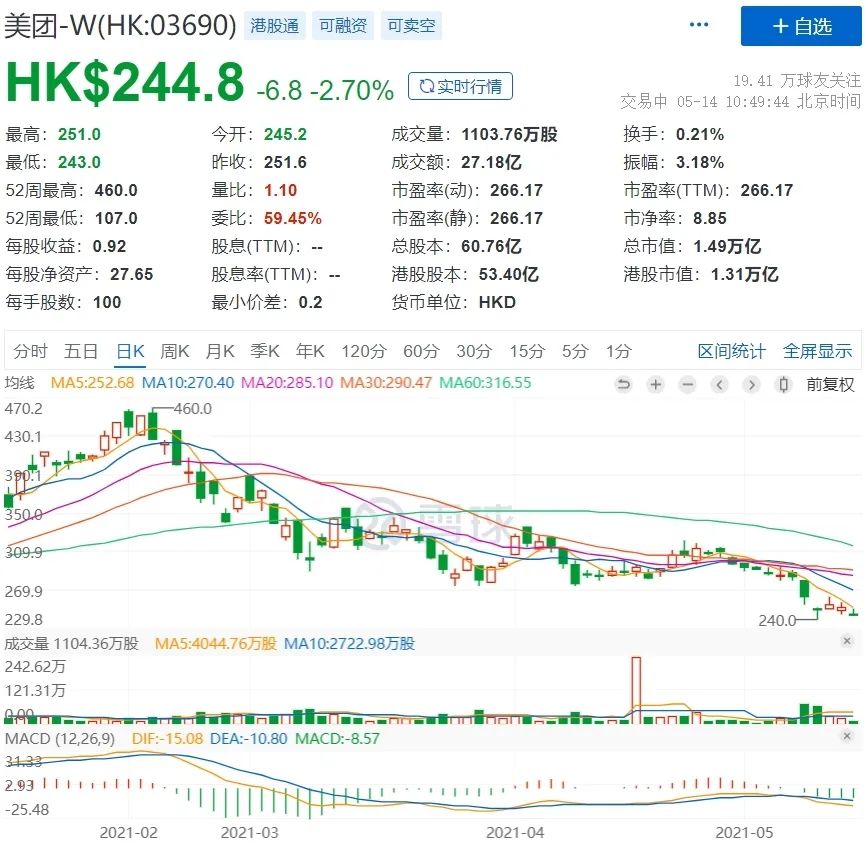The image size is (865, 848).
Task: Click the tallest volume bar in chart
Action: coord(636,690)
